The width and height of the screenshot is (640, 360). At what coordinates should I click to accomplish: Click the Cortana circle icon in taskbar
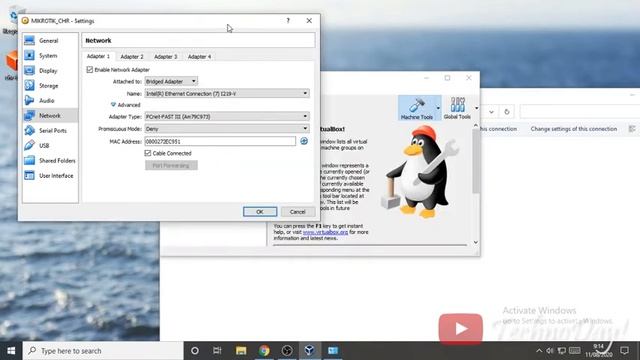[195, 351]
